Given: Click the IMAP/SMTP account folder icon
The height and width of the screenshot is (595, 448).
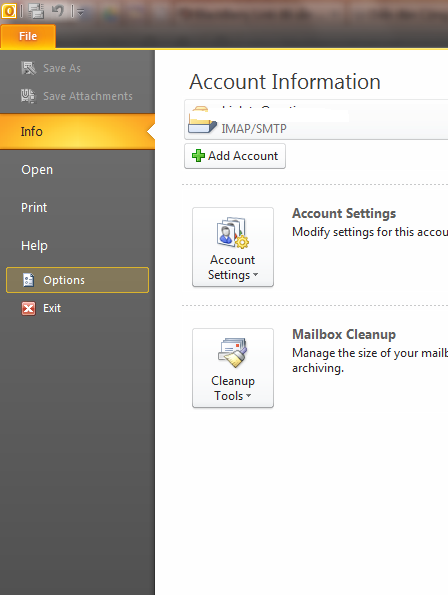Looking at the screenshot, I should coord(202,120).
